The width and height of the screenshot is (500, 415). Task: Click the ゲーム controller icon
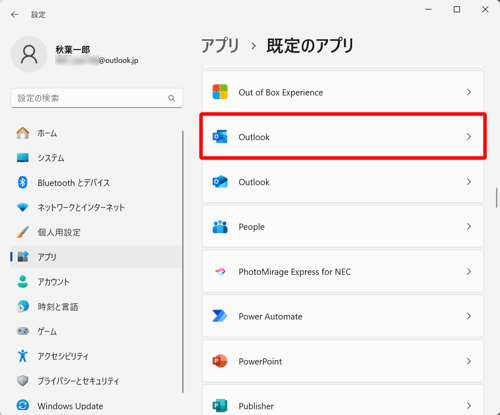23,331
